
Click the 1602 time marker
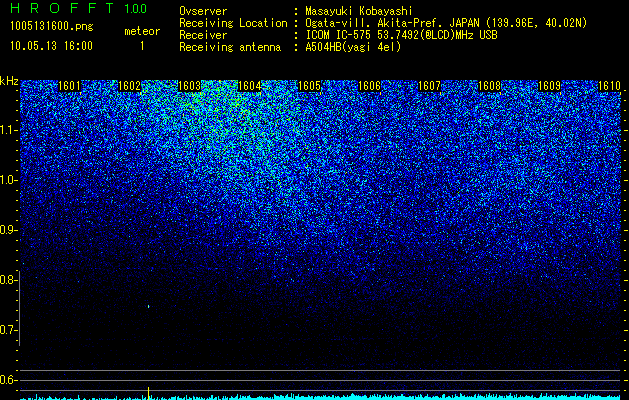(x=130, y=86)
